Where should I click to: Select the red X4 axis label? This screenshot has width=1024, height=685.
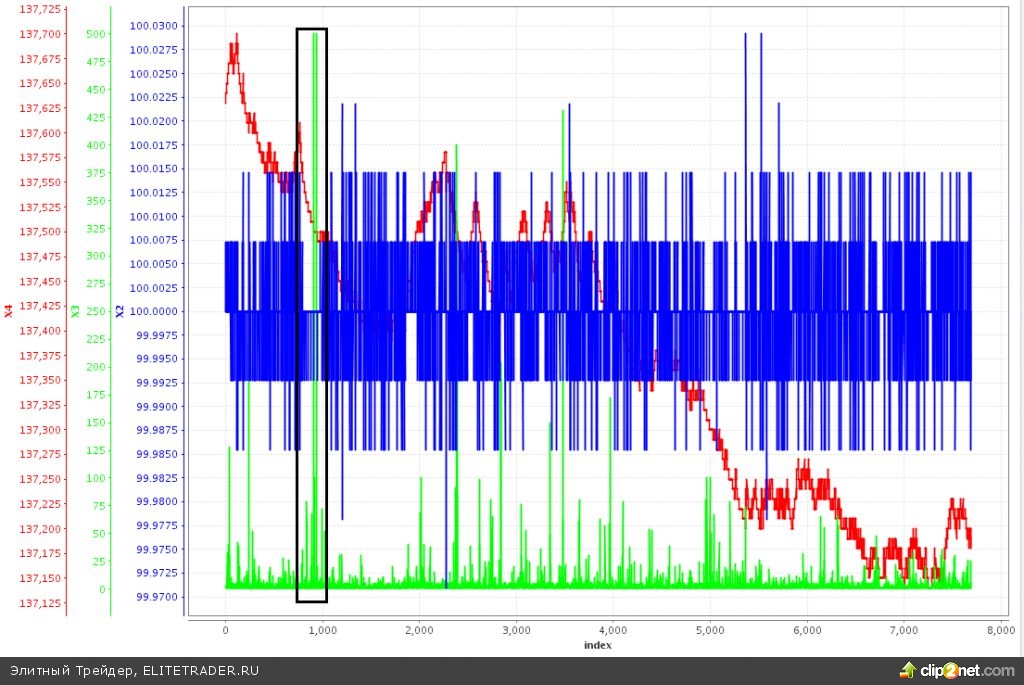coord(9,311)
